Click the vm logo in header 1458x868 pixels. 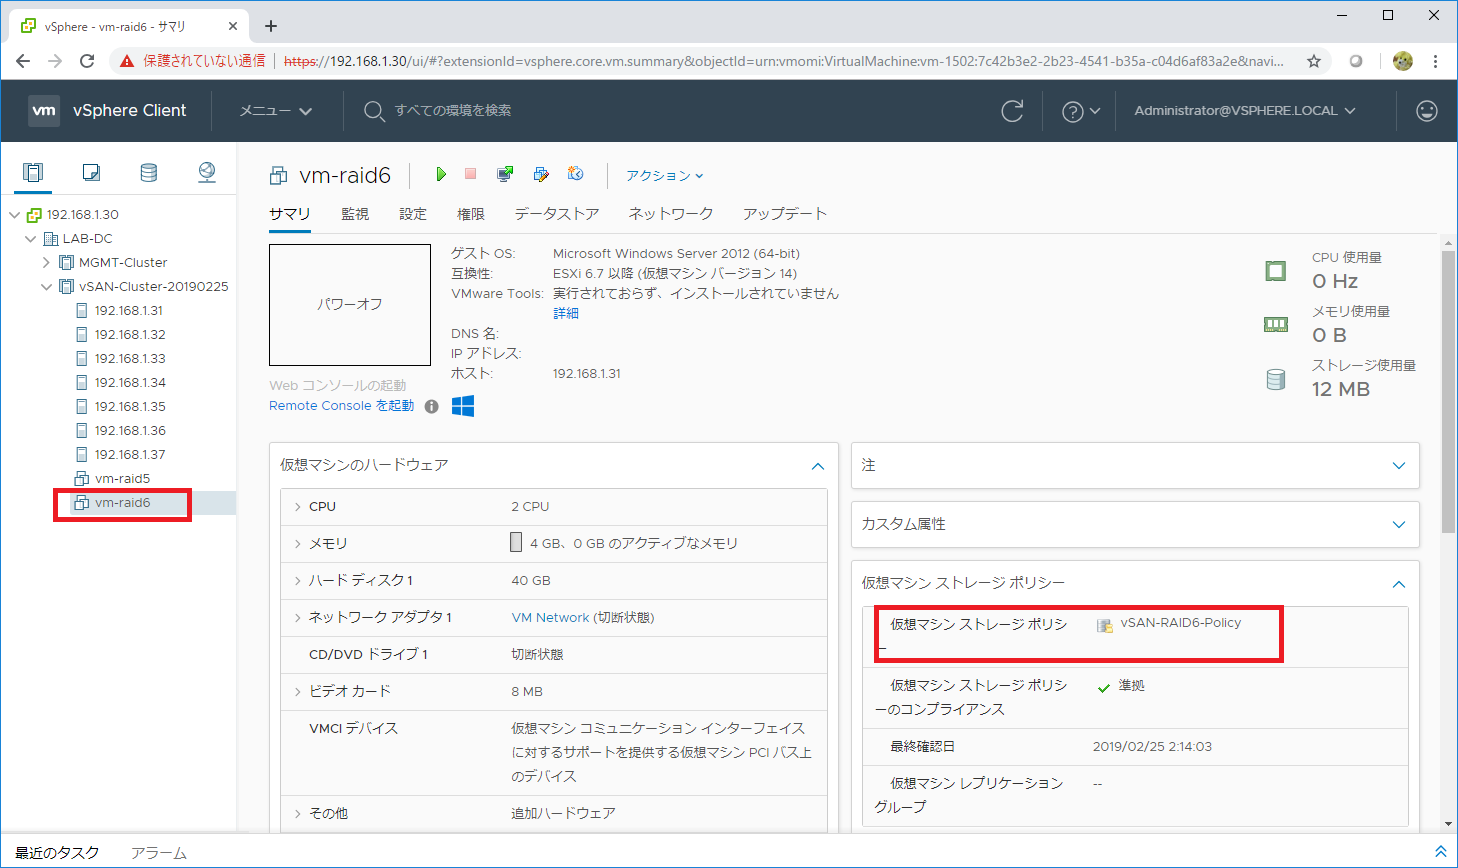44,111
